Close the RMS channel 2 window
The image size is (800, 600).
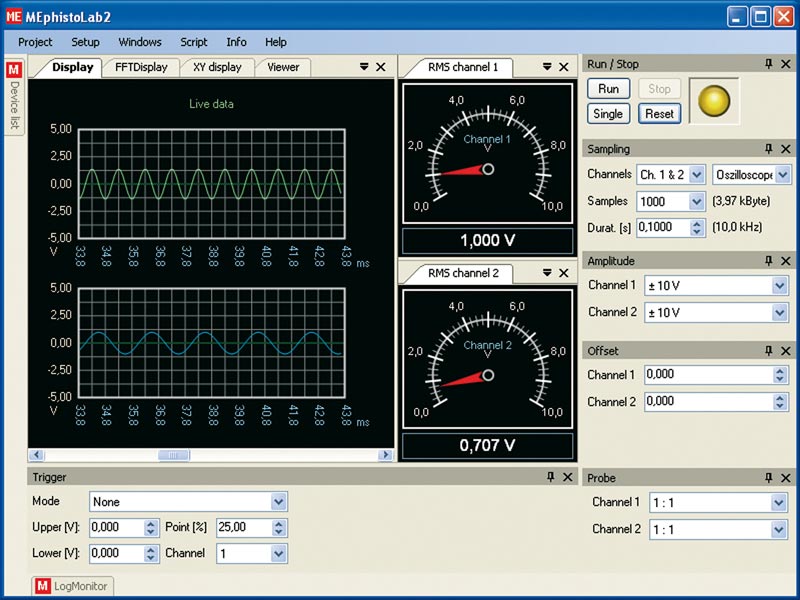pos(564,273)
